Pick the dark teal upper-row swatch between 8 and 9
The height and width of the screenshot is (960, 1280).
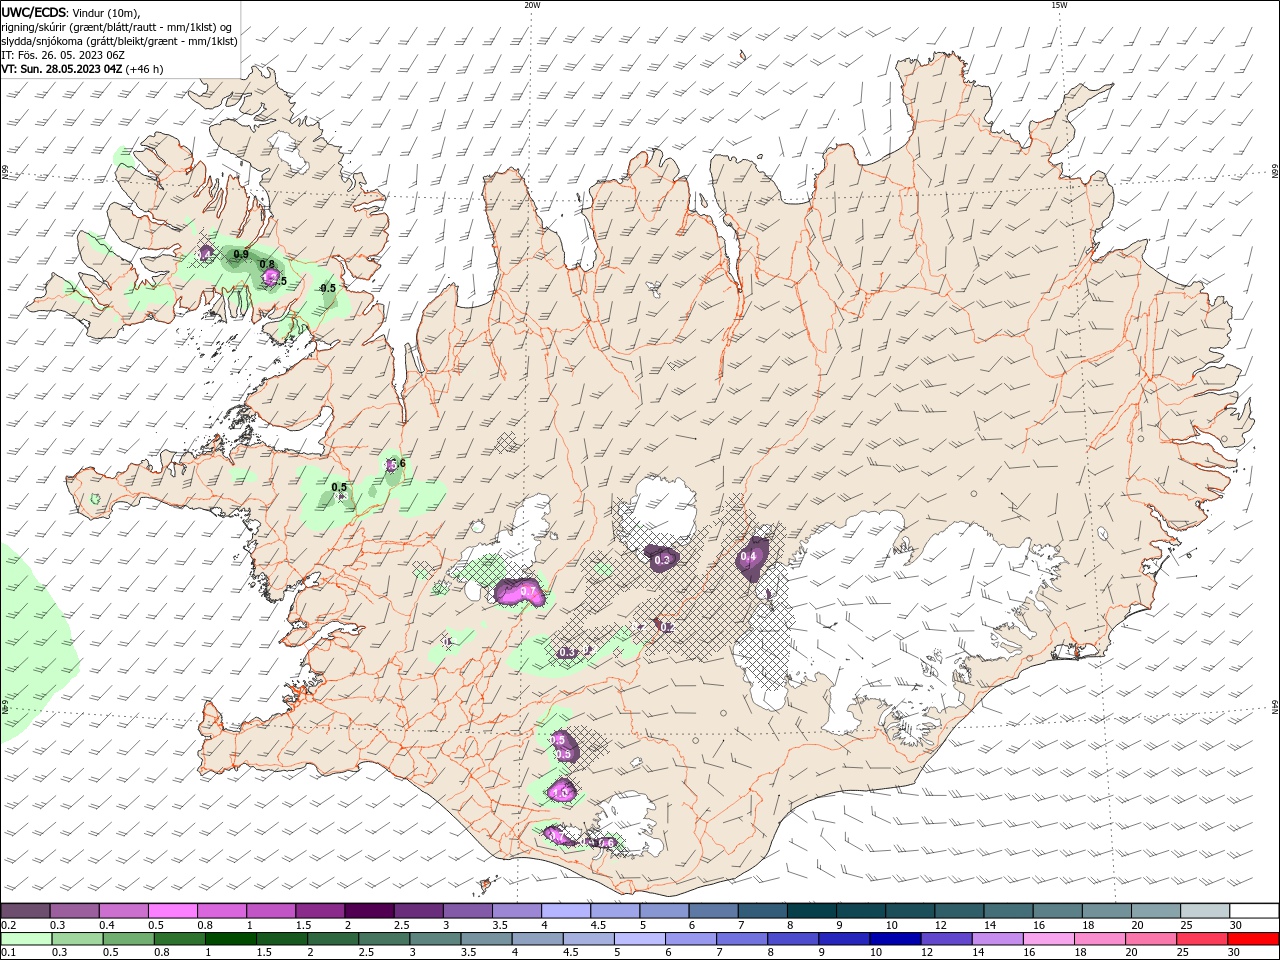pos(811,911)
